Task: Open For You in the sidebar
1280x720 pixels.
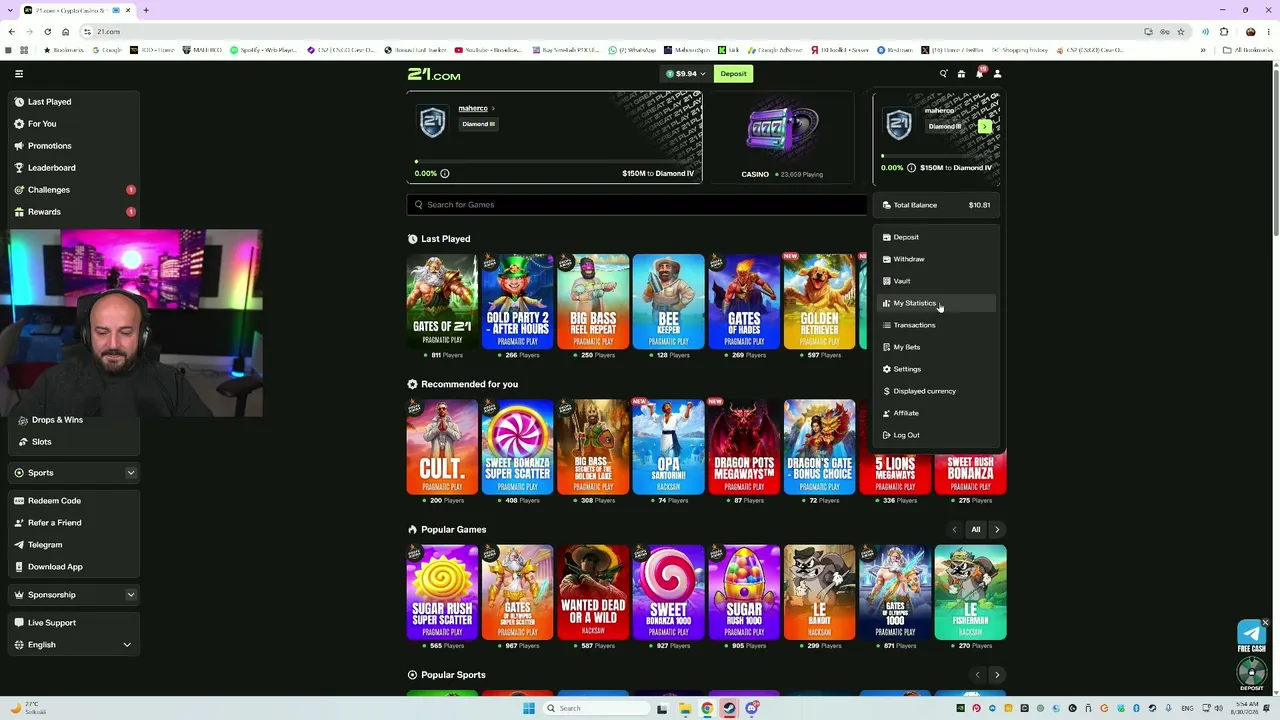Action: [x=75, y=124]
